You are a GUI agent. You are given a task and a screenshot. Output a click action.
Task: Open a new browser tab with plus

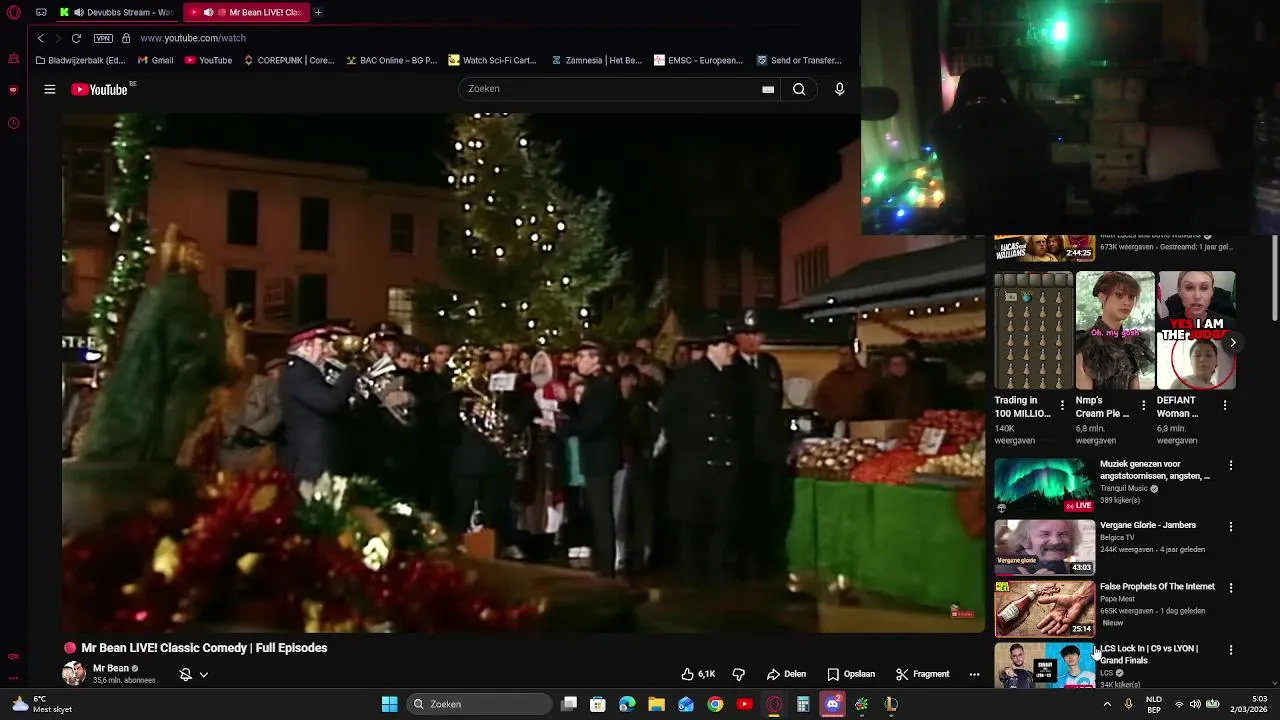[318, 12]
